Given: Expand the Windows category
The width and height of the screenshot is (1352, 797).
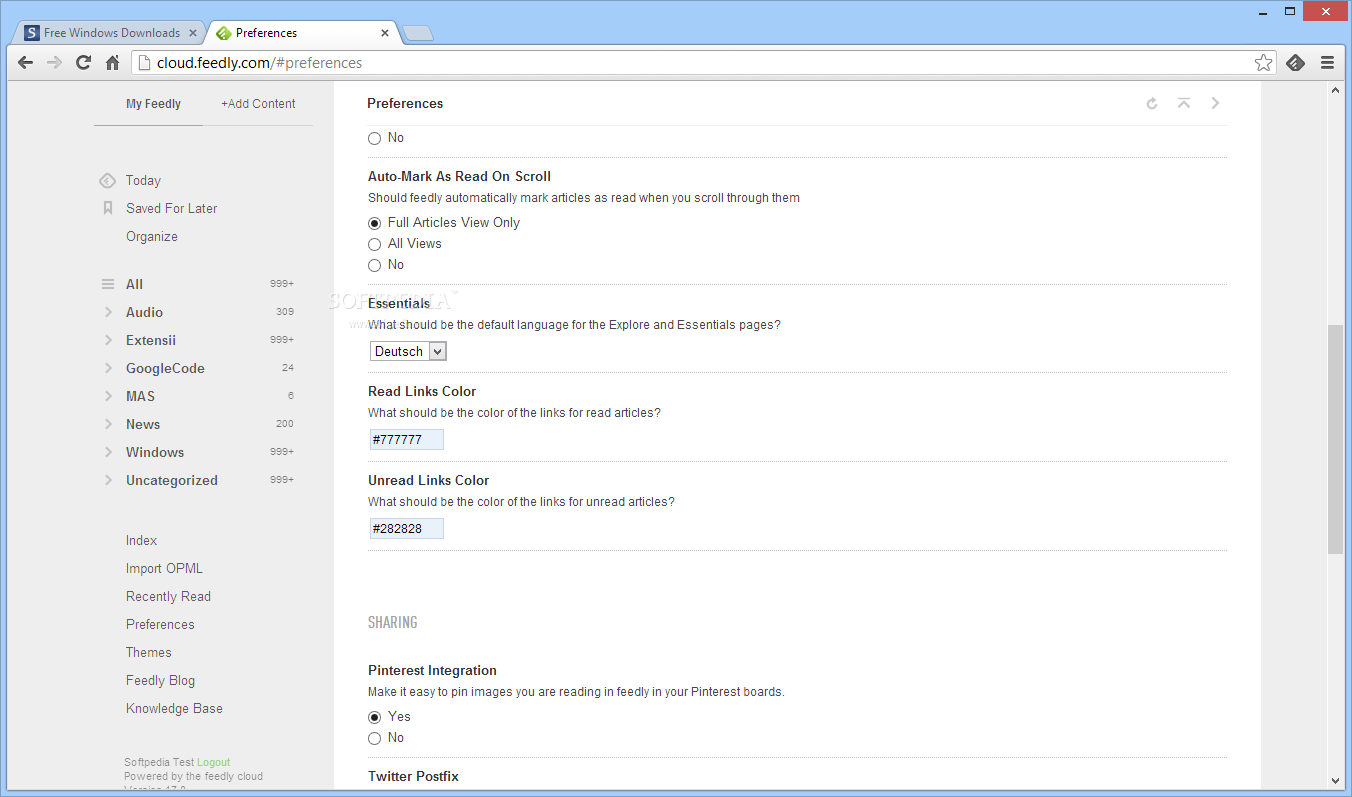Looking at the screenshot, I should (x=108, y=452).
